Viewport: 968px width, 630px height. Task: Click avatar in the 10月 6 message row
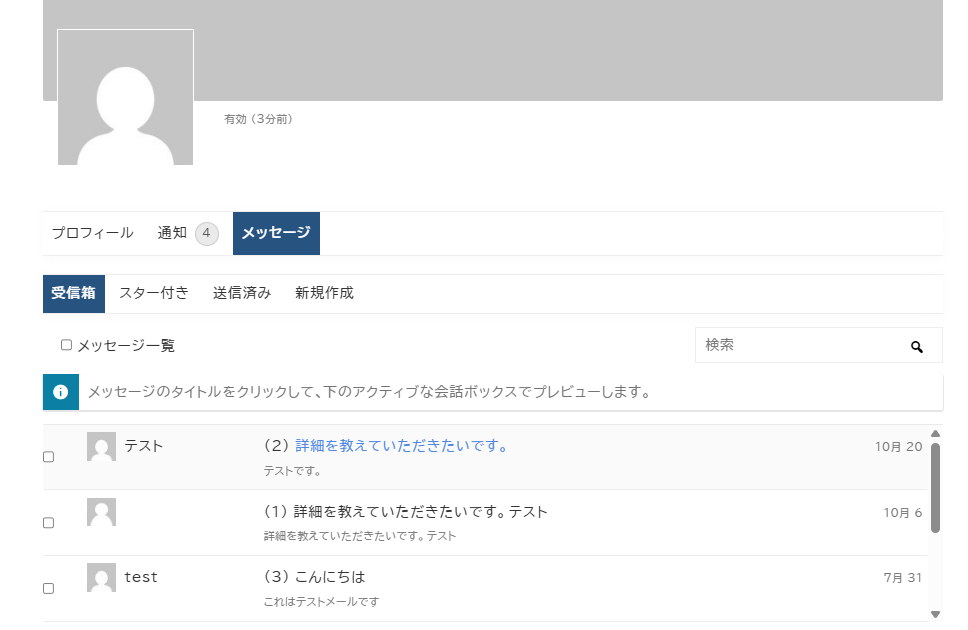click(x=101, y=512)
